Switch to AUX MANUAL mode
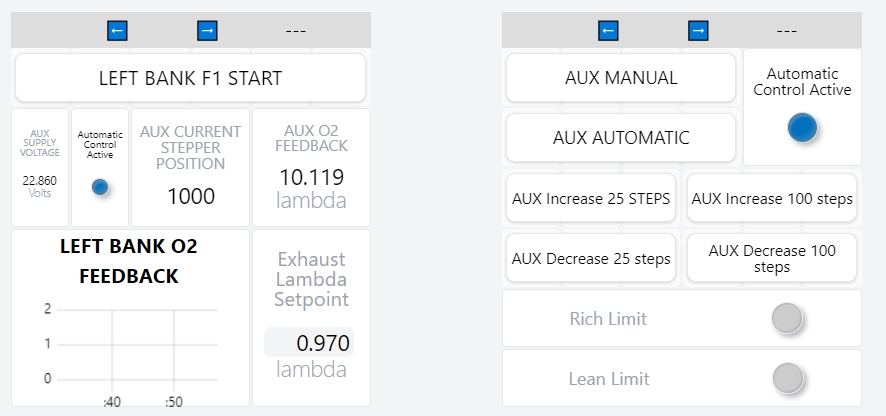The height and width of the screenshot is (416, 886). pyautogui.click(x=621, y=78)
